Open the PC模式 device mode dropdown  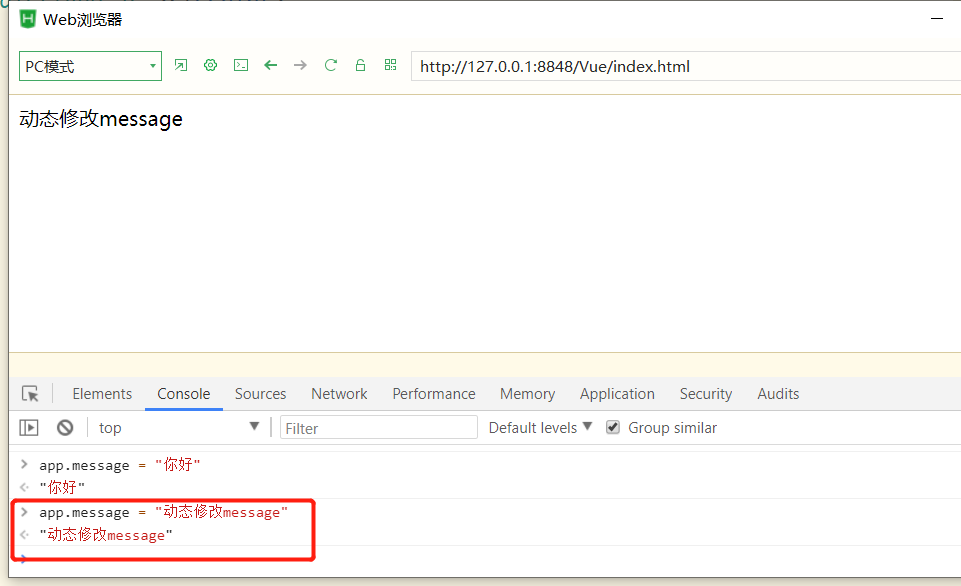click(90, 67)
